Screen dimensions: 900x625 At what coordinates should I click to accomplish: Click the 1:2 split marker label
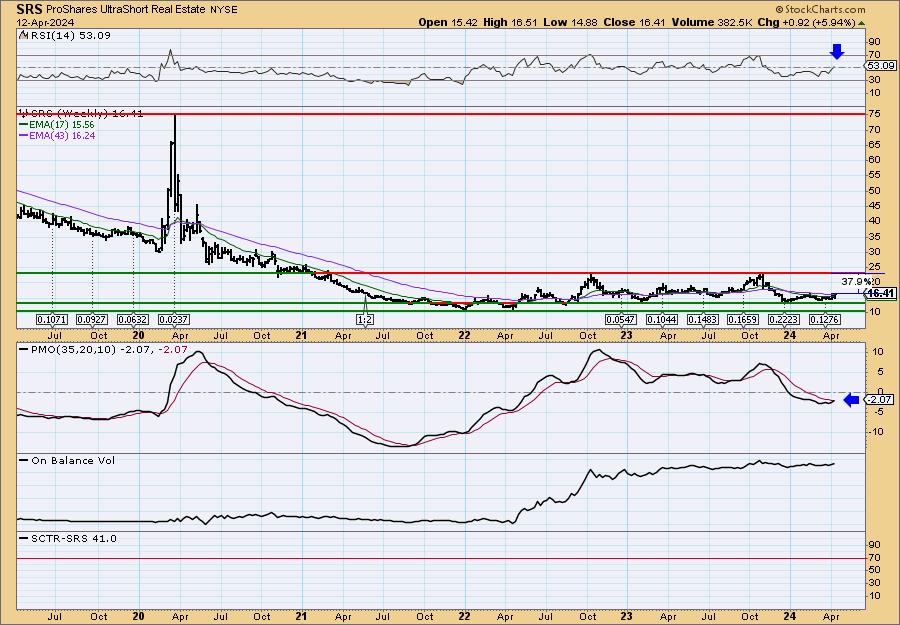pyautogui.click(x=364, y=319)
